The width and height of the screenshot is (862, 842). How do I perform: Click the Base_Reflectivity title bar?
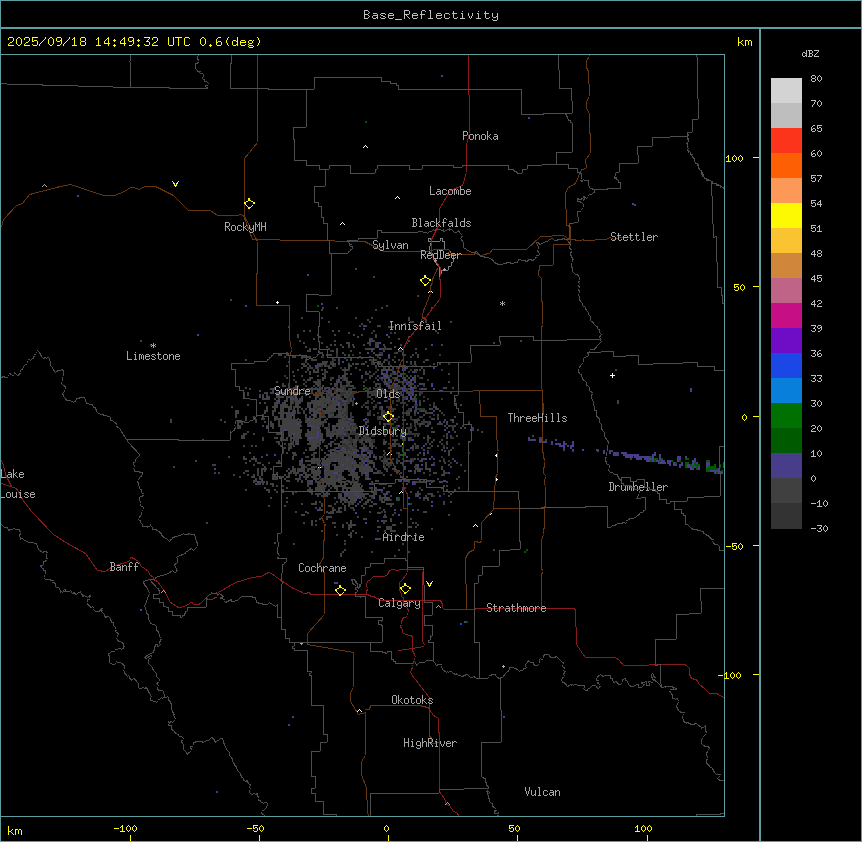point(430,15)
